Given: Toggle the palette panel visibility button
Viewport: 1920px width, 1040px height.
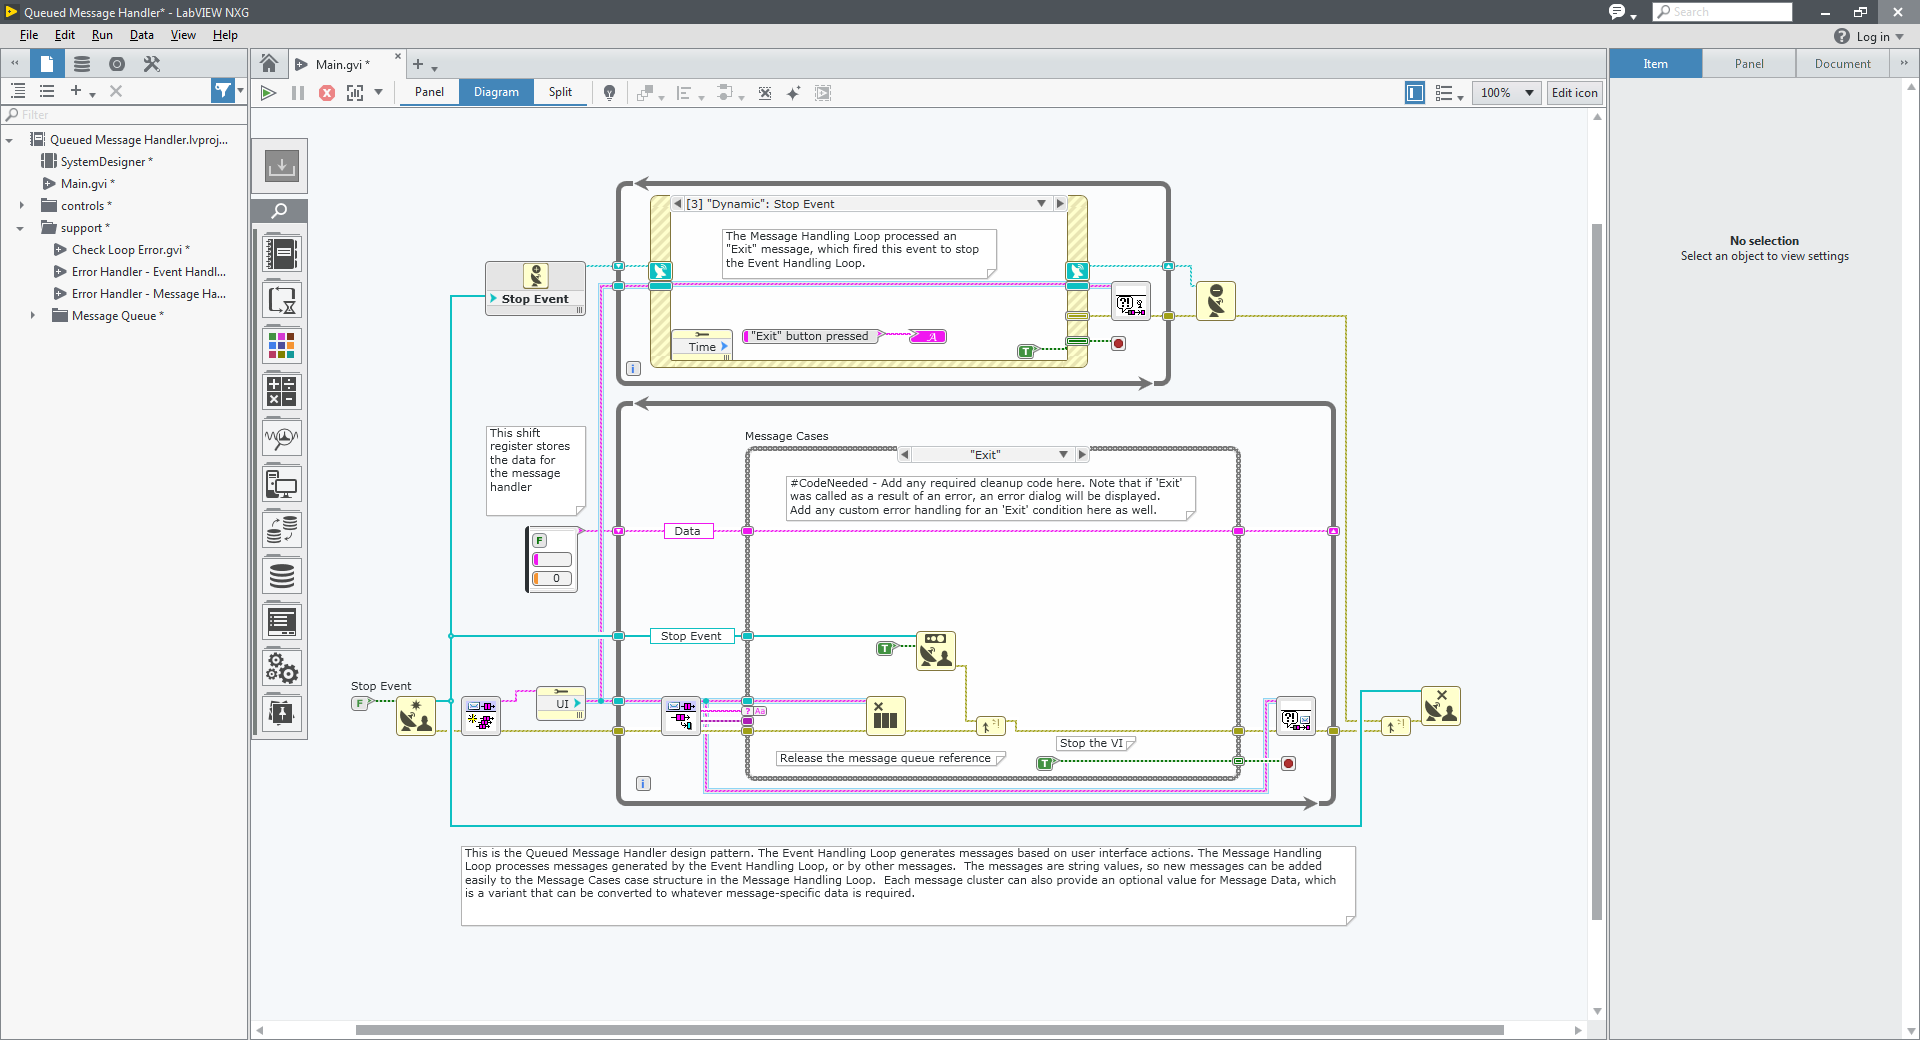Looking at the screenshot, I should pos(1414,93).
